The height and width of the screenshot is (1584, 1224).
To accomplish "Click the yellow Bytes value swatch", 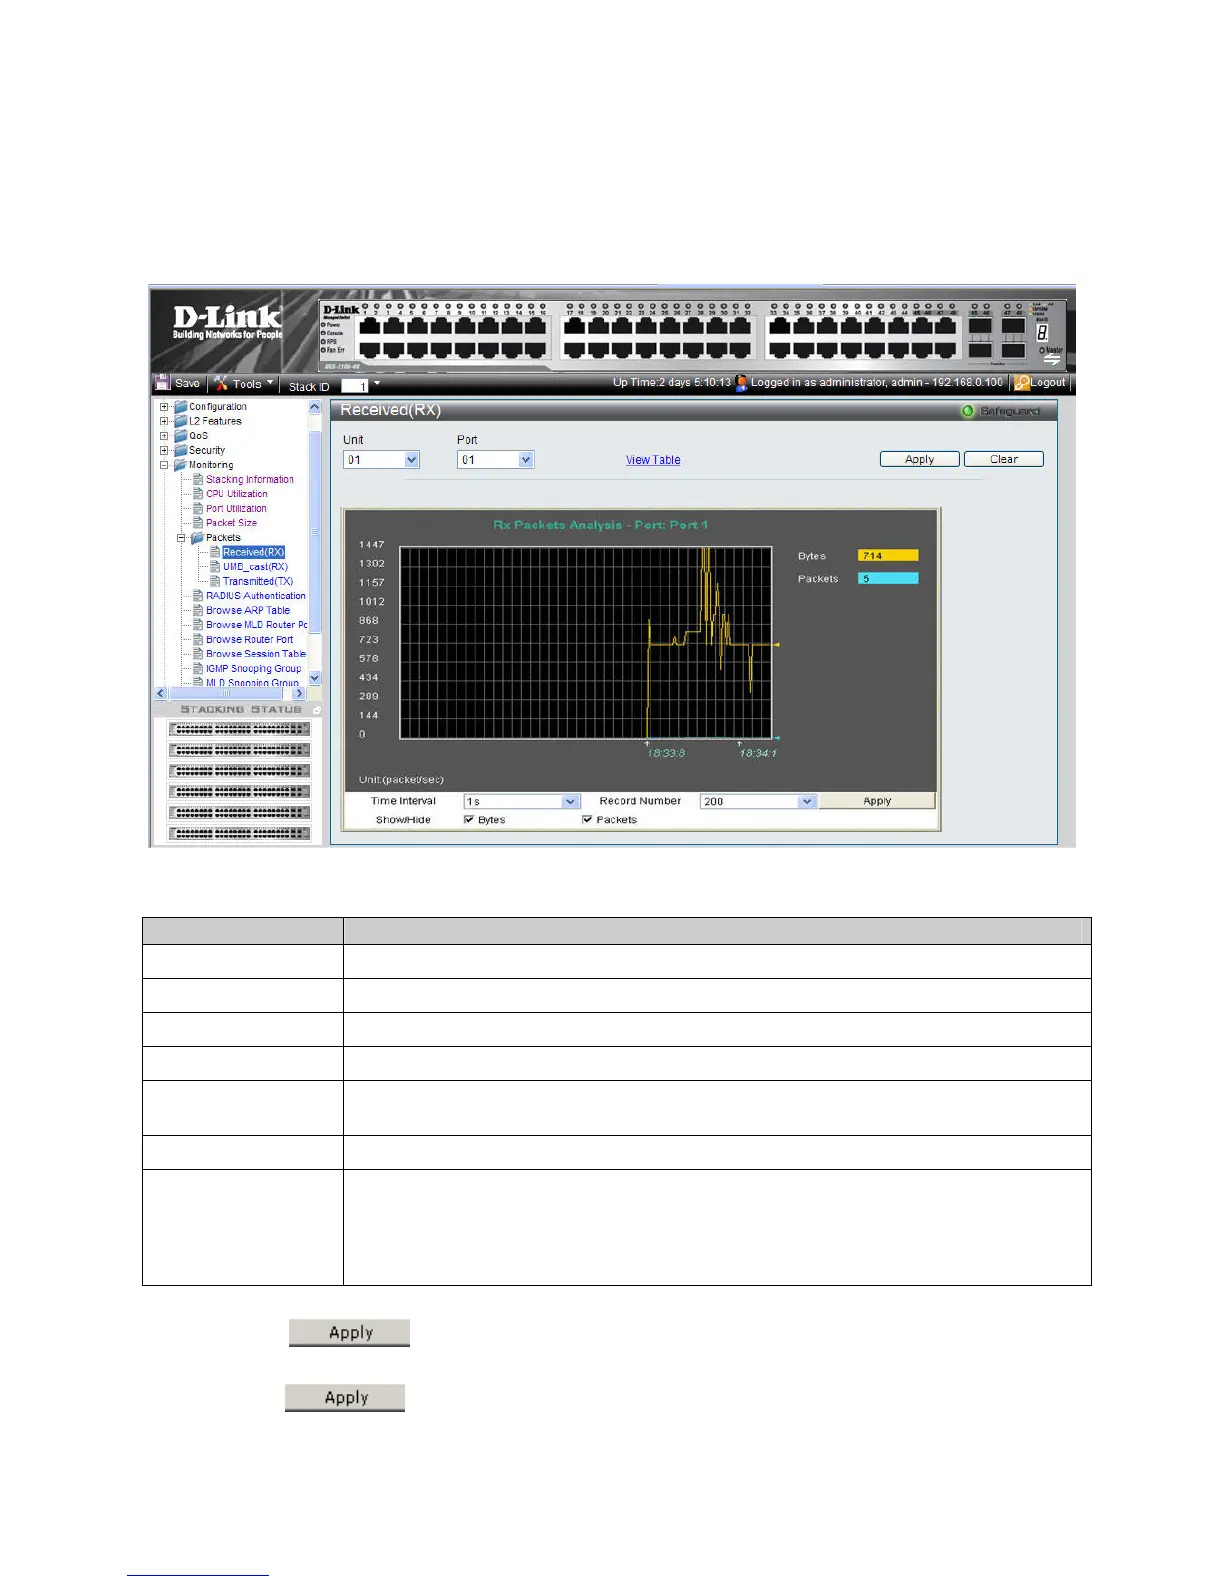I will click(x=888, y=556).
